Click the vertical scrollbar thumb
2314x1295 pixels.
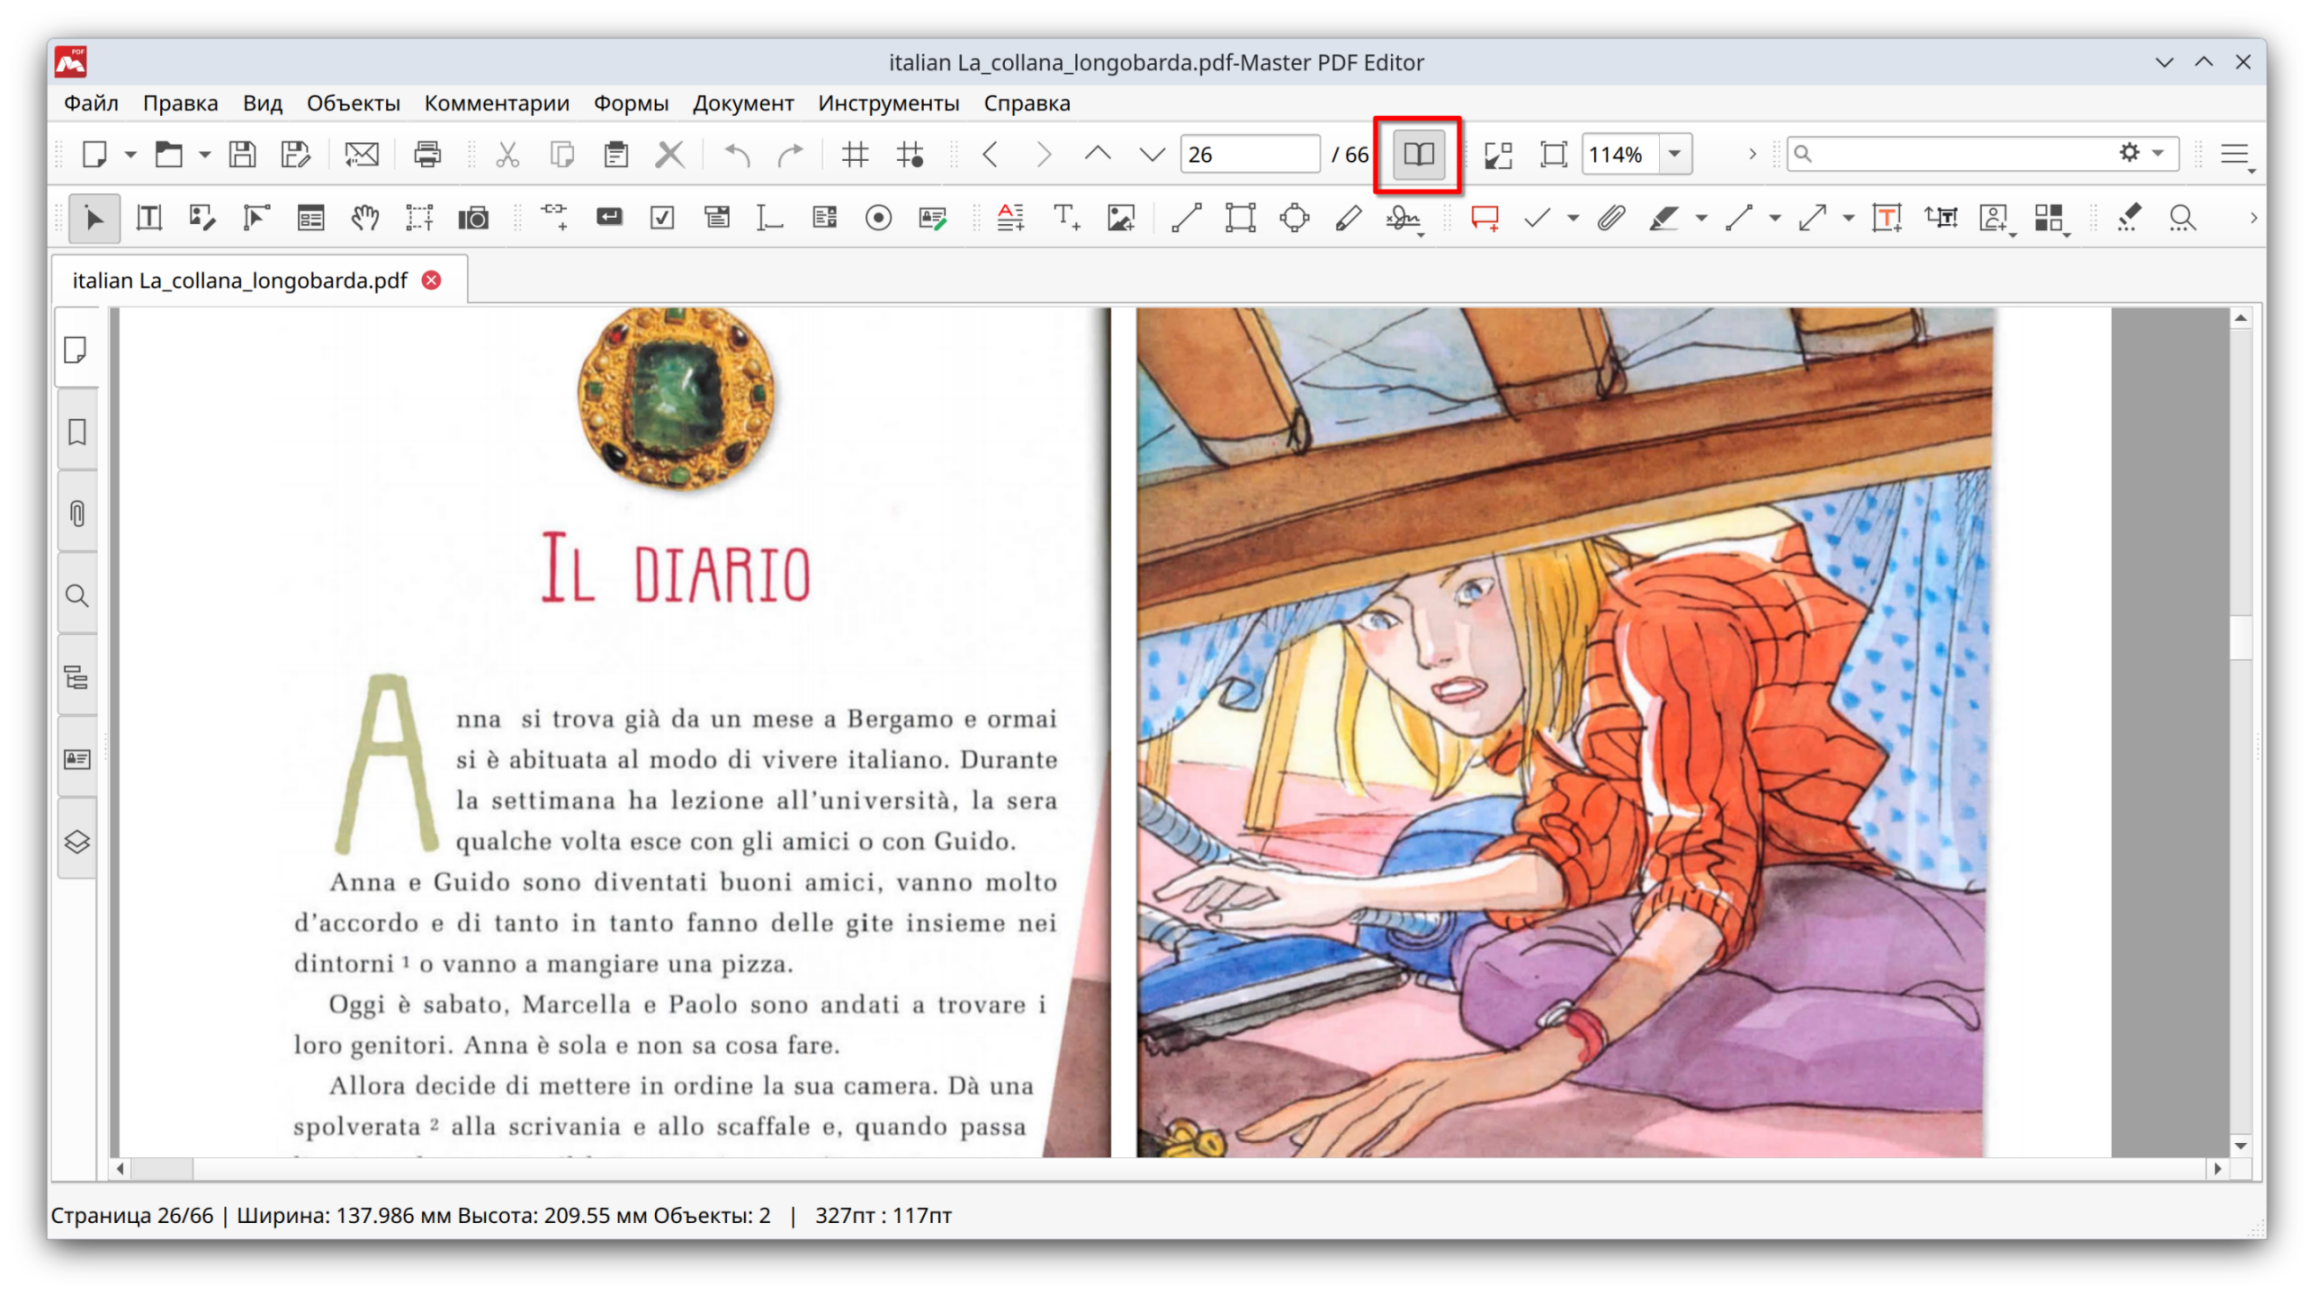(x=2241, y=637)
